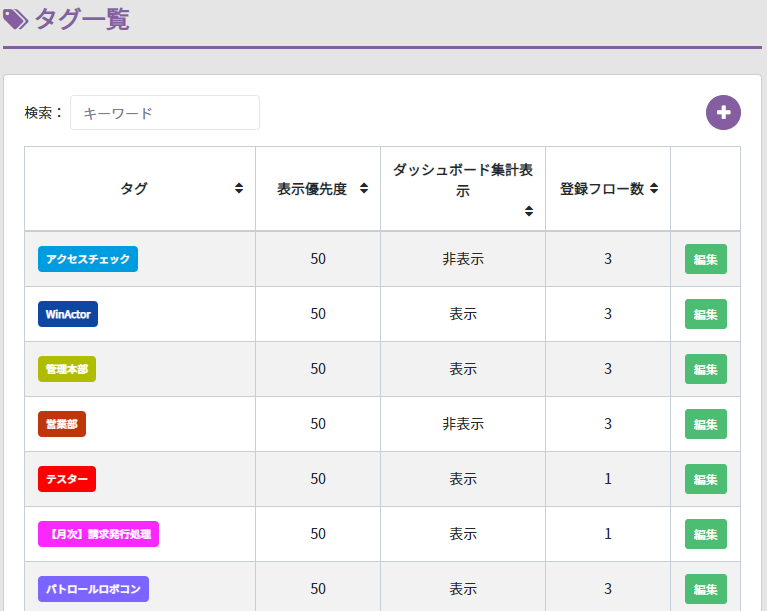
Task: Click the 登録フロー数 header text
Action: 602,188
